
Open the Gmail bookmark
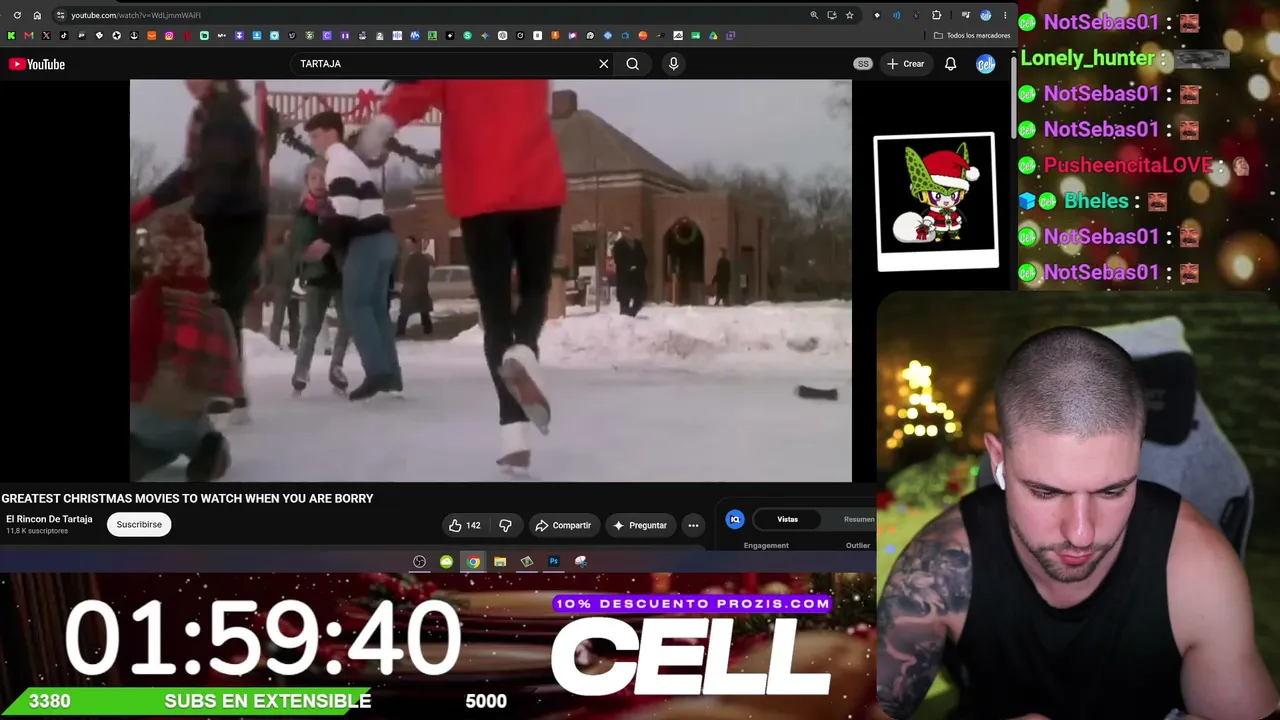click(28, 36)
